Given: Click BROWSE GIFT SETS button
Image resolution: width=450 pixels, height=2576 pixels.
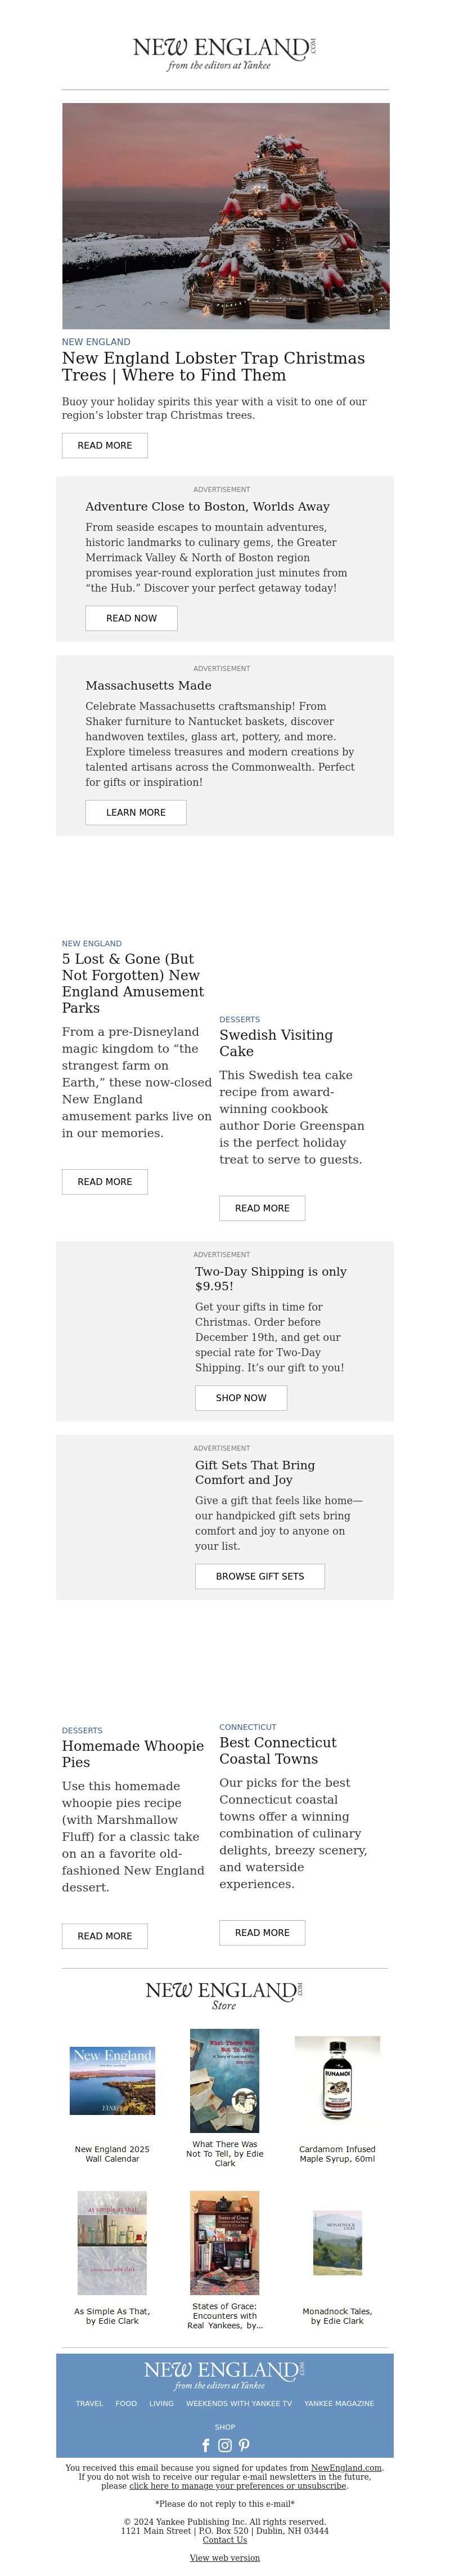Looking at the screenshot, I should click(x=260, y=1576).
